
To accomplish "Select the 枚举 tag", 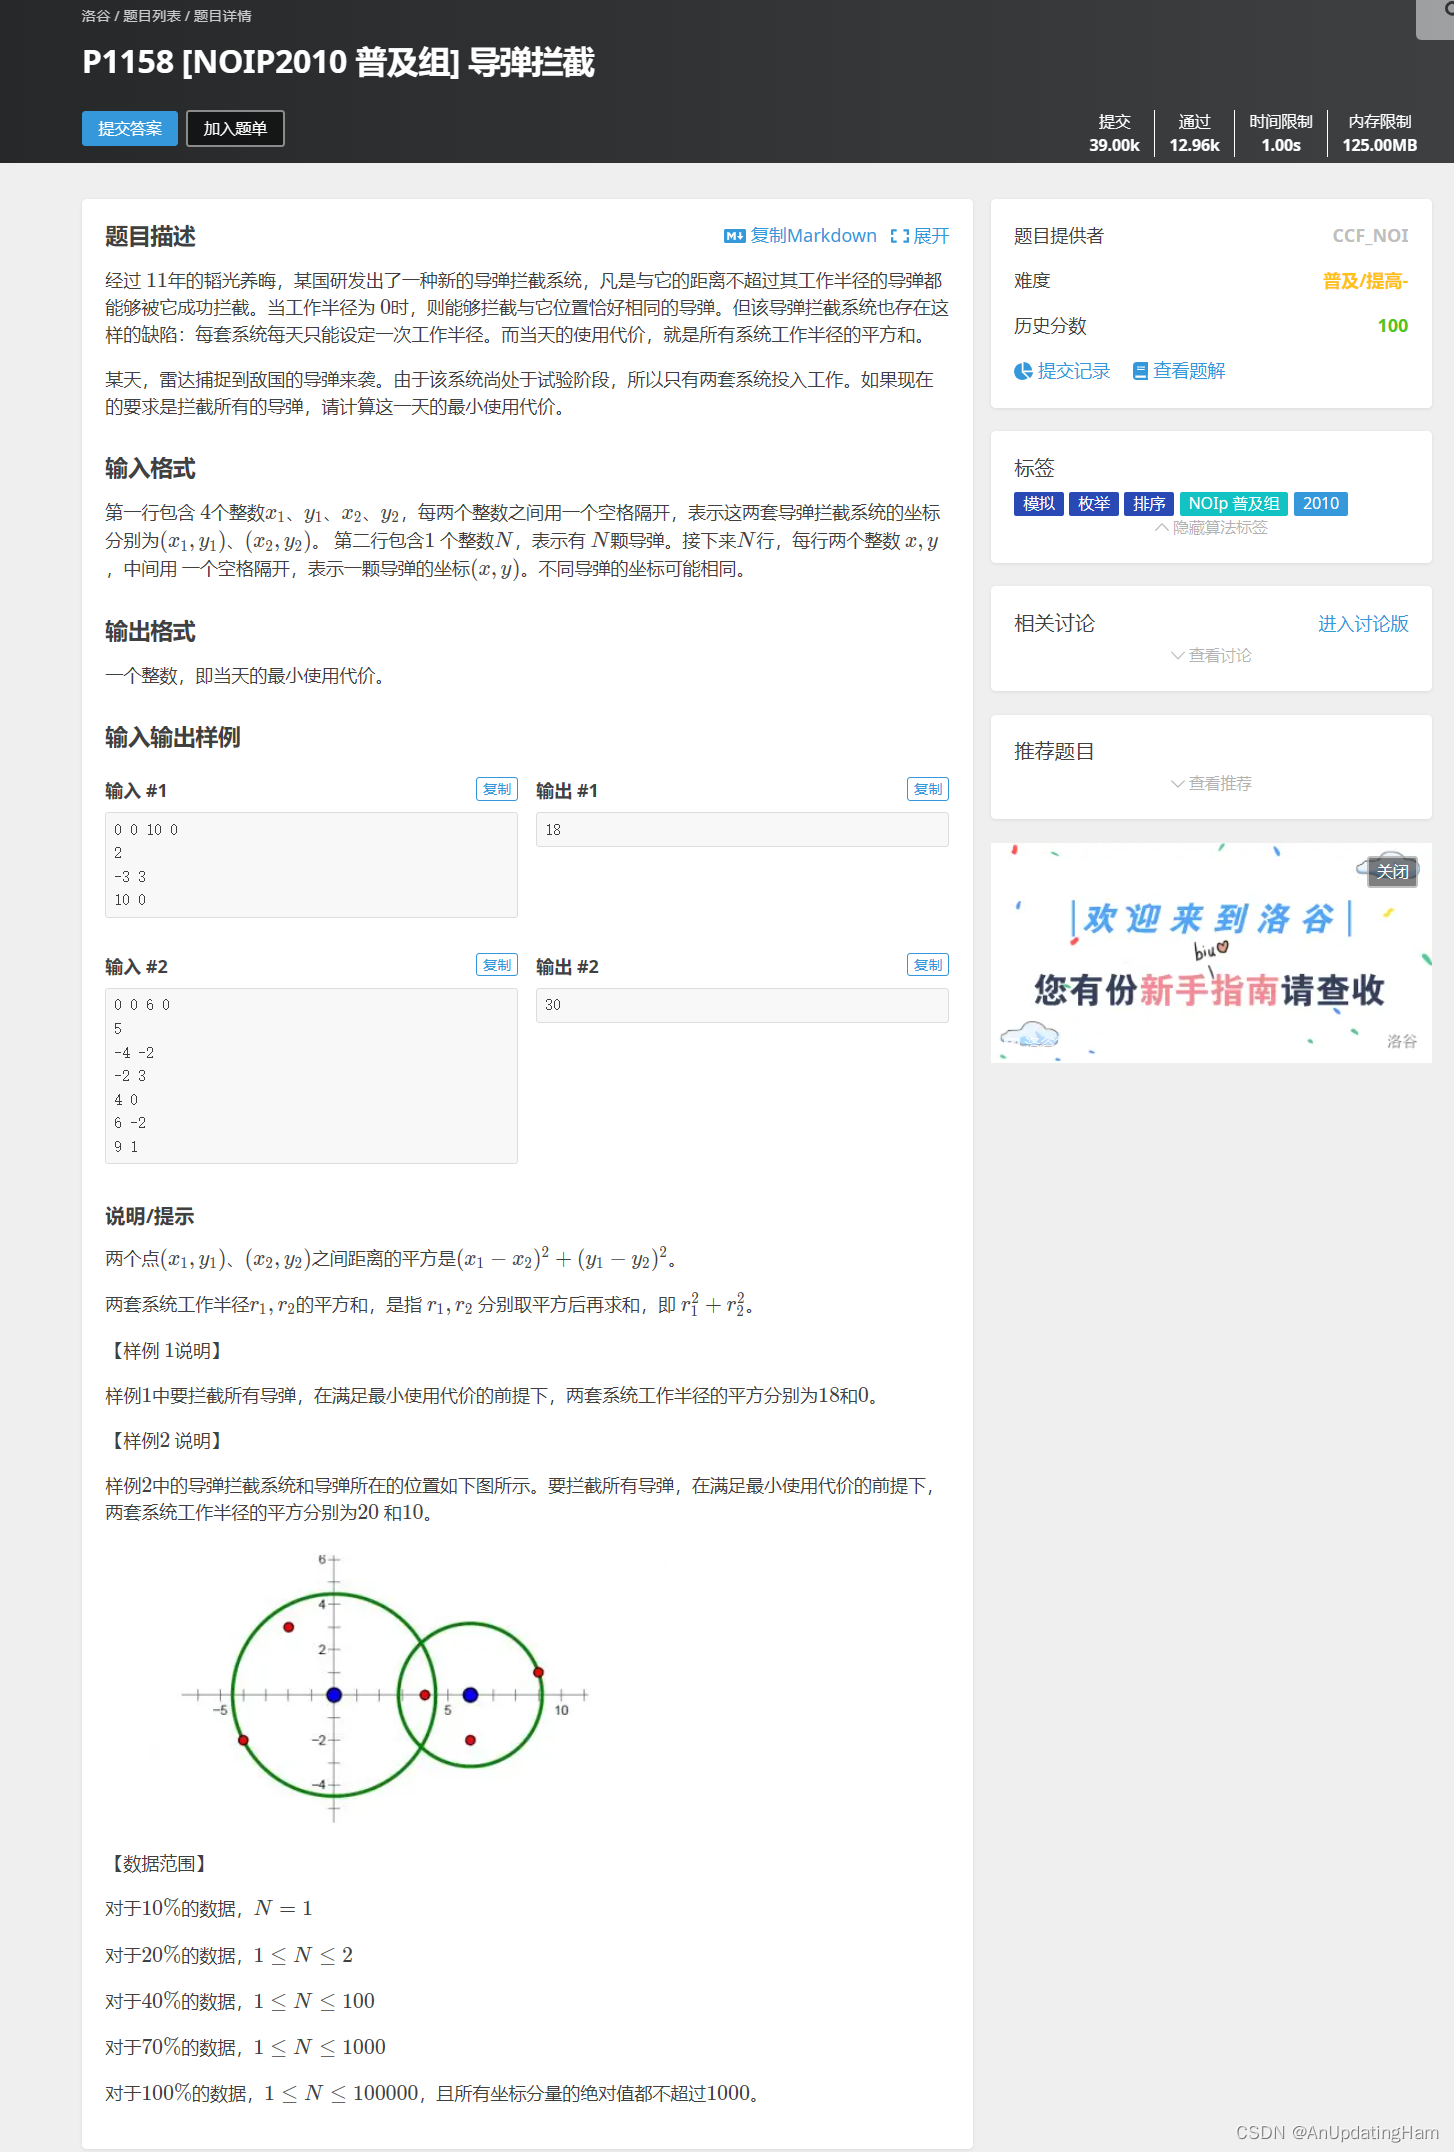I will (x=1094, y=504).
